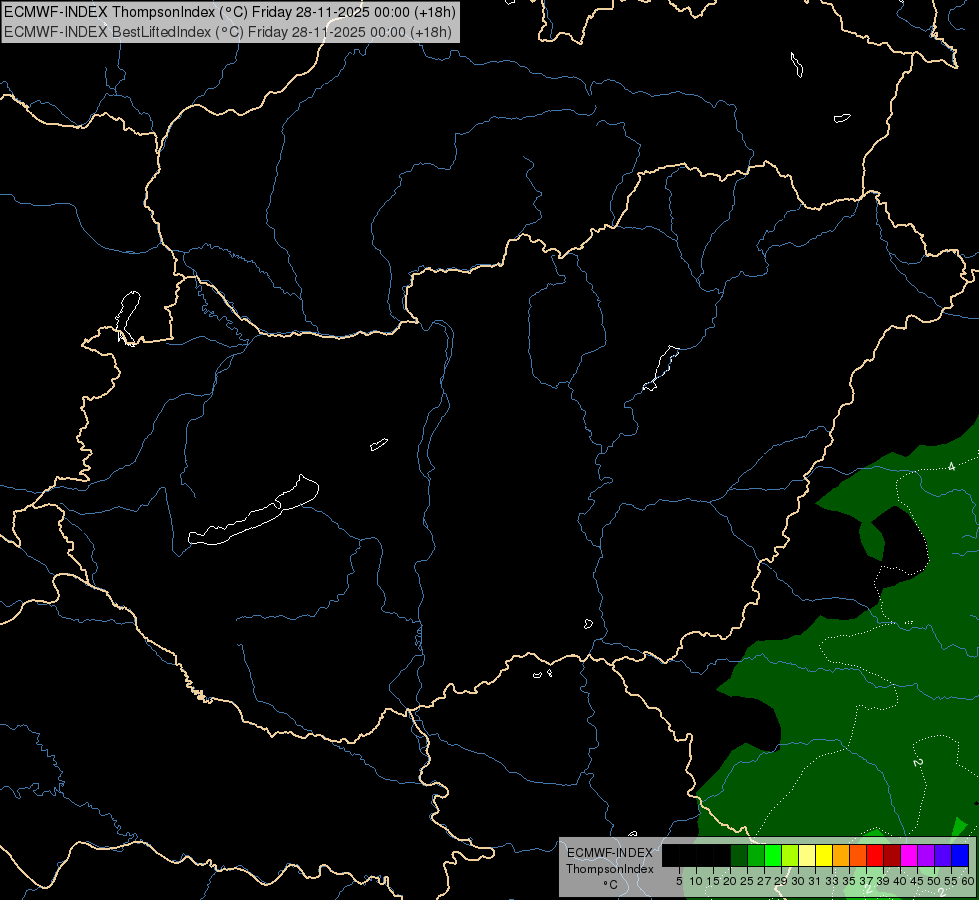This screenshot has width=979, height=900.
Task: Select the magenta 40–45 legend swatch
Action: point(908,856)
